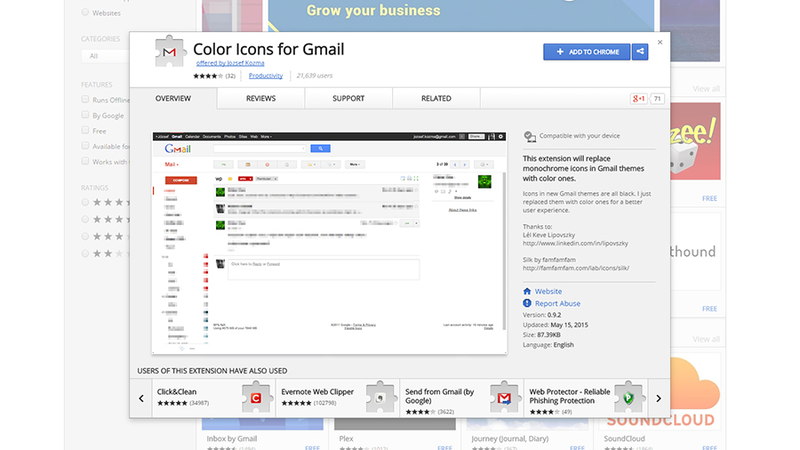
Task: Show previous related extensions
Action: tap(141, 398)
